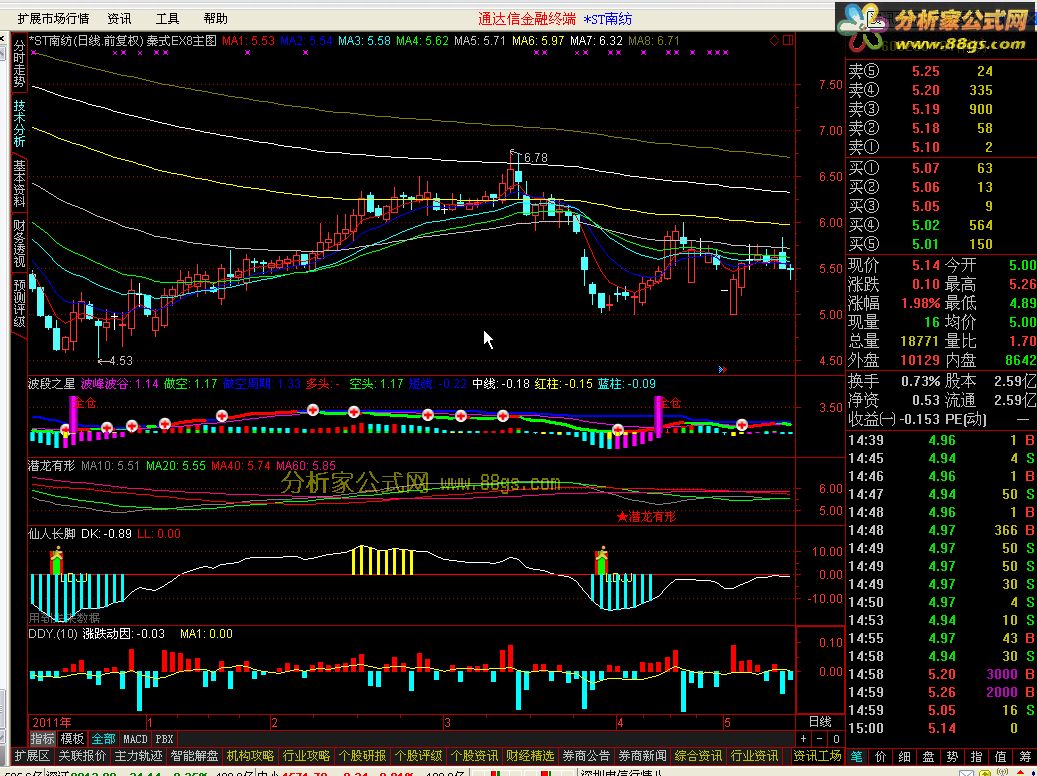Click the 卖⑤ order row at 5.25
Screen dimensions: 1037x776
(940, 71)
